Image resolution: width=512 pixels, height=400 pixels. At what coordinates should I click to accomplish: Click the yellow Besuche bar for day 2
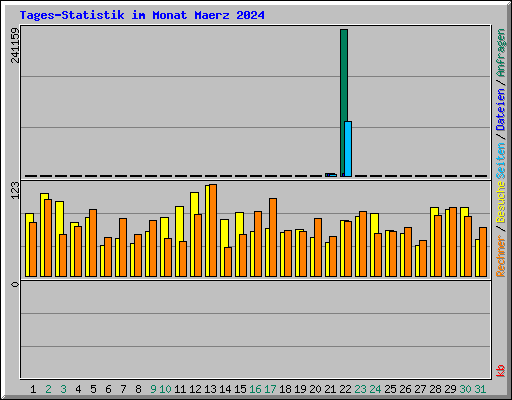43,235
